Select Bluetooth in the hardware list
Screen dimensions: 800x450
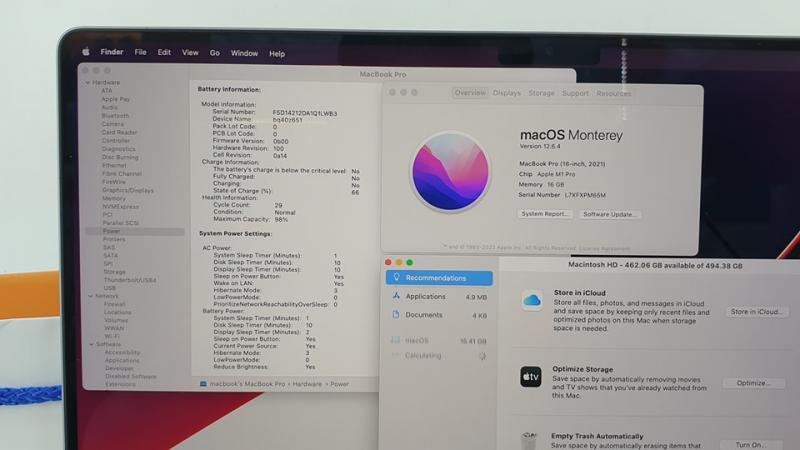pyautogui.click(x=115, y=116)
